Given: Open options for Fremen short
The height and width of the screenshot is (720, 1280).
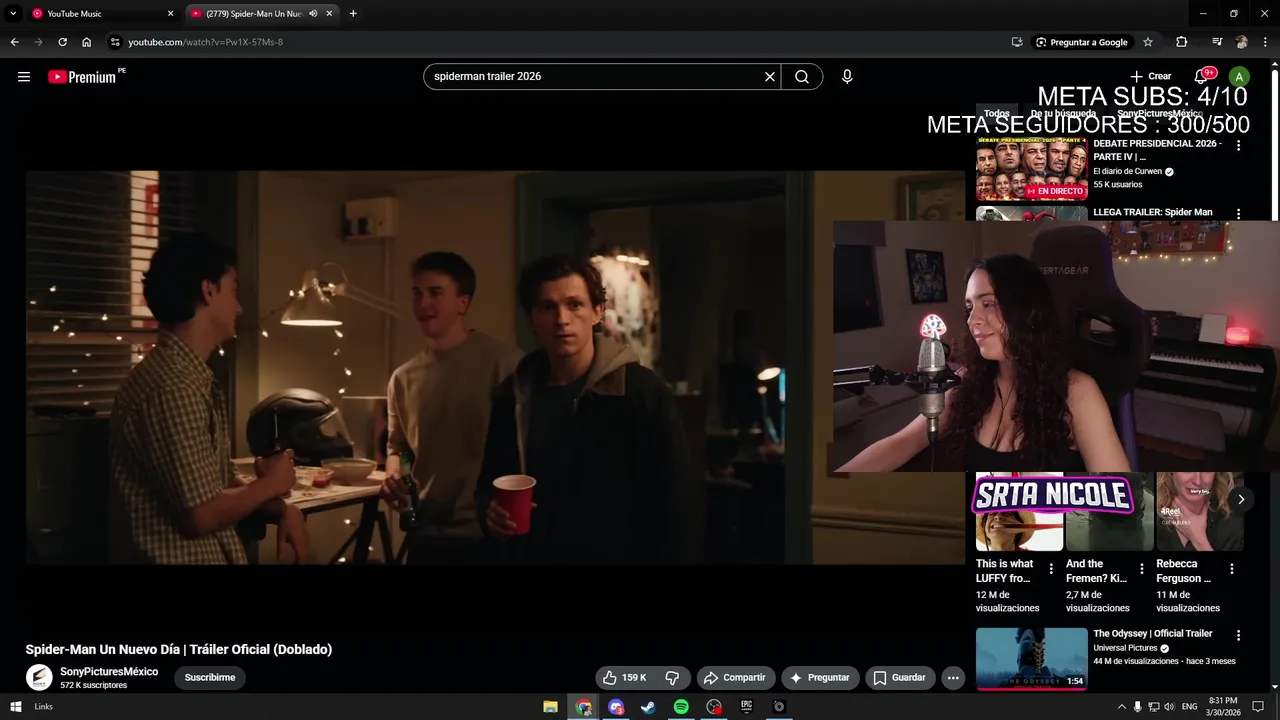Looking at the screenshot, I should 1141,569.
